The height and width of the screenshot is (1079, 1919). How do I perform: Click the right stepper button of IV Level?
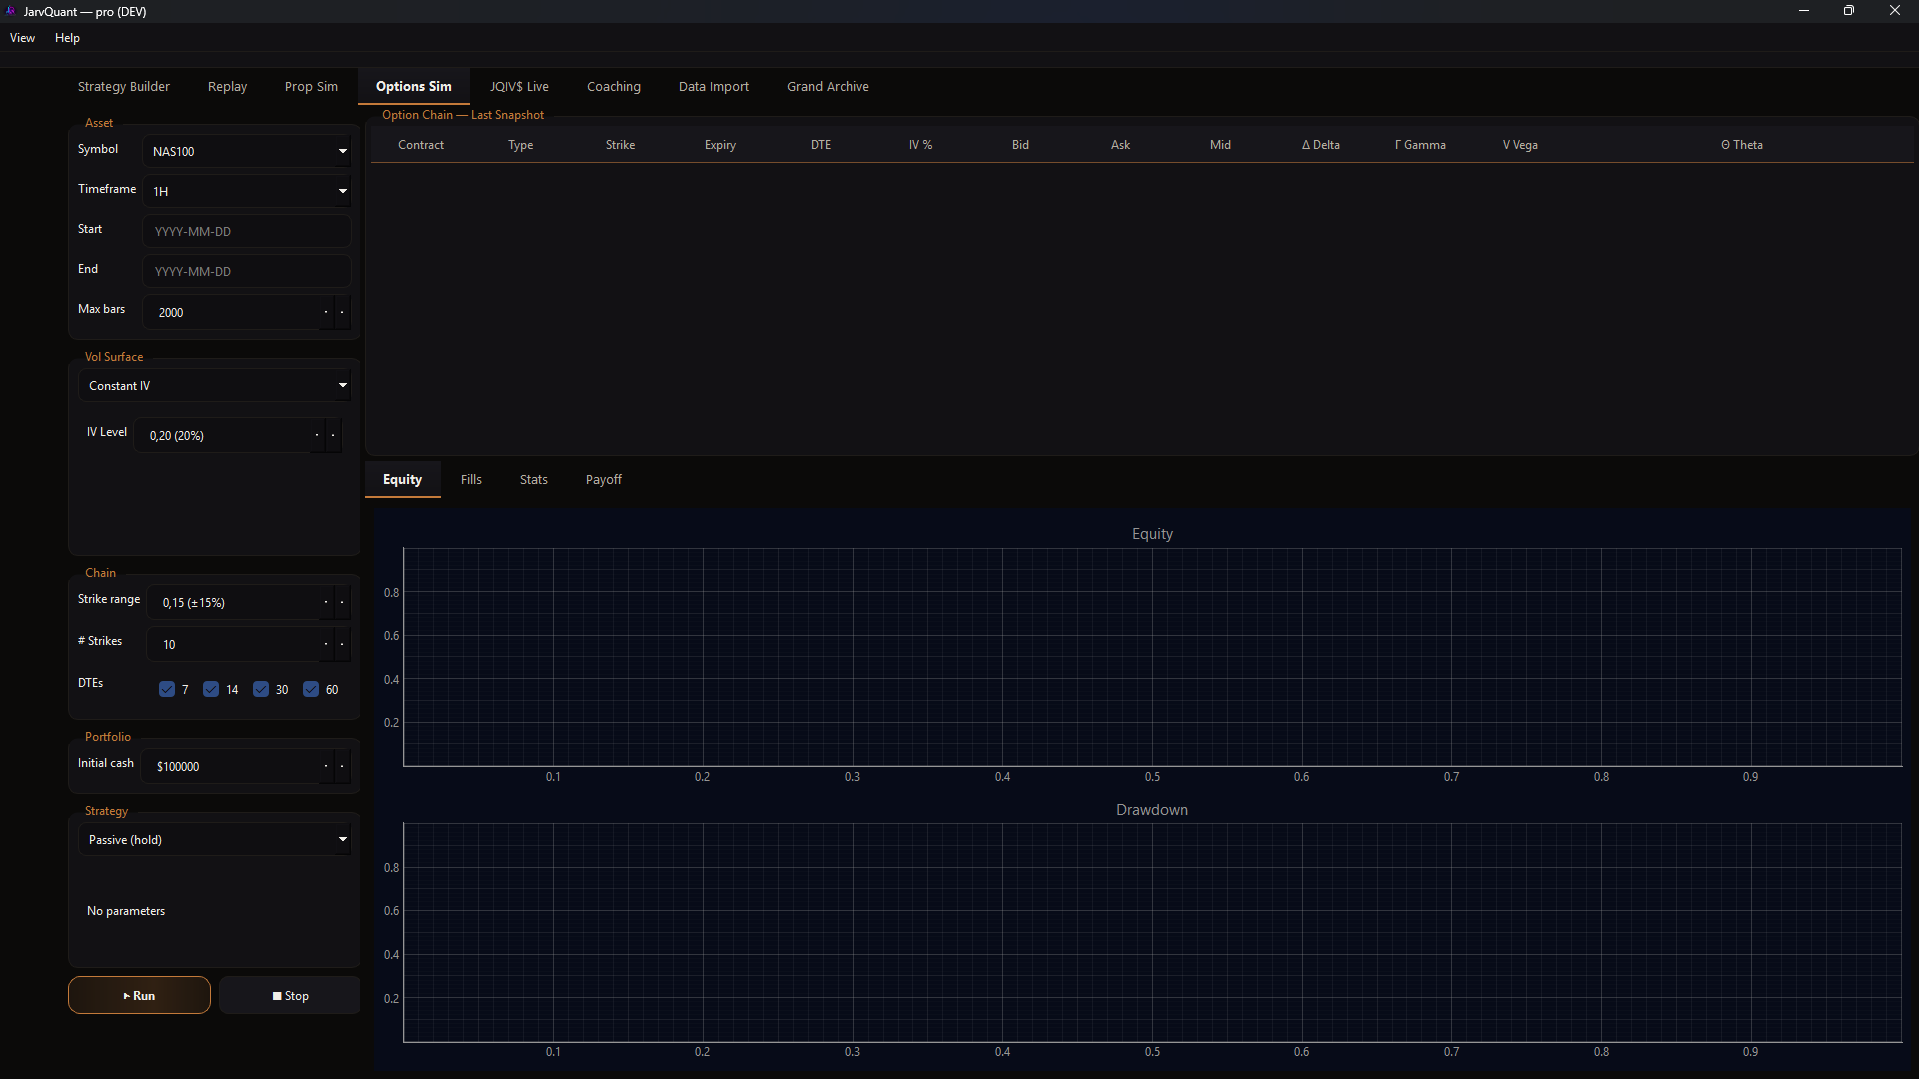point(333,436)
